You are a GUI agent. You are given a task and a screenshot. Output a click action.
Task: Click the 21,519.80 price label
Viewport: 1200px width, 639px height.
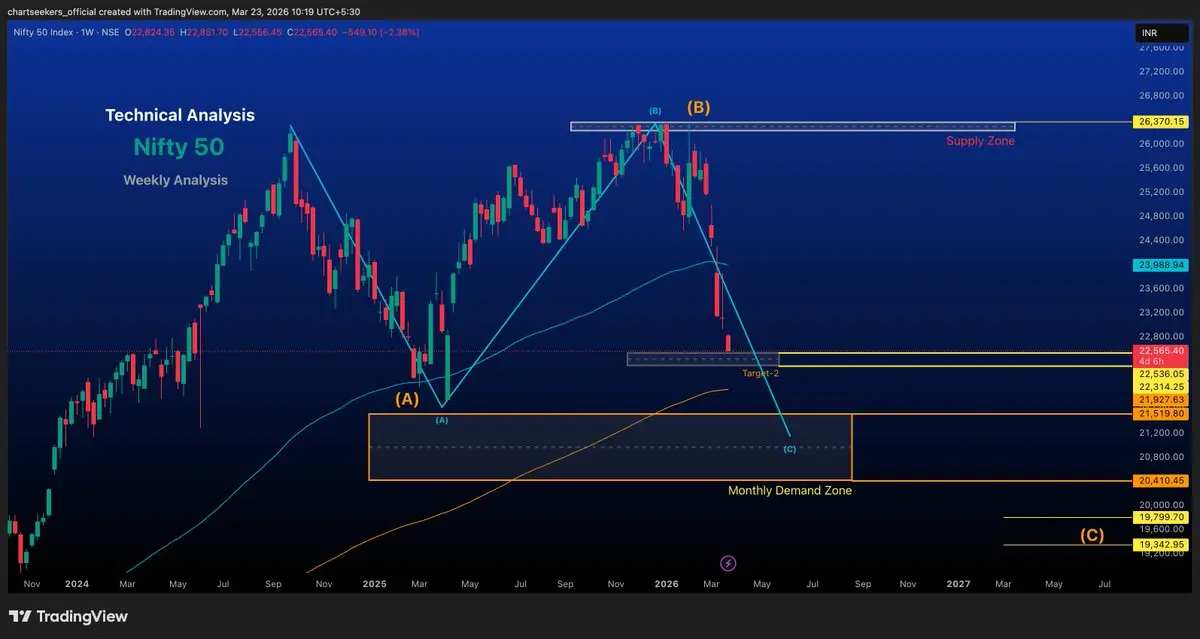(x=1160, y=413)
